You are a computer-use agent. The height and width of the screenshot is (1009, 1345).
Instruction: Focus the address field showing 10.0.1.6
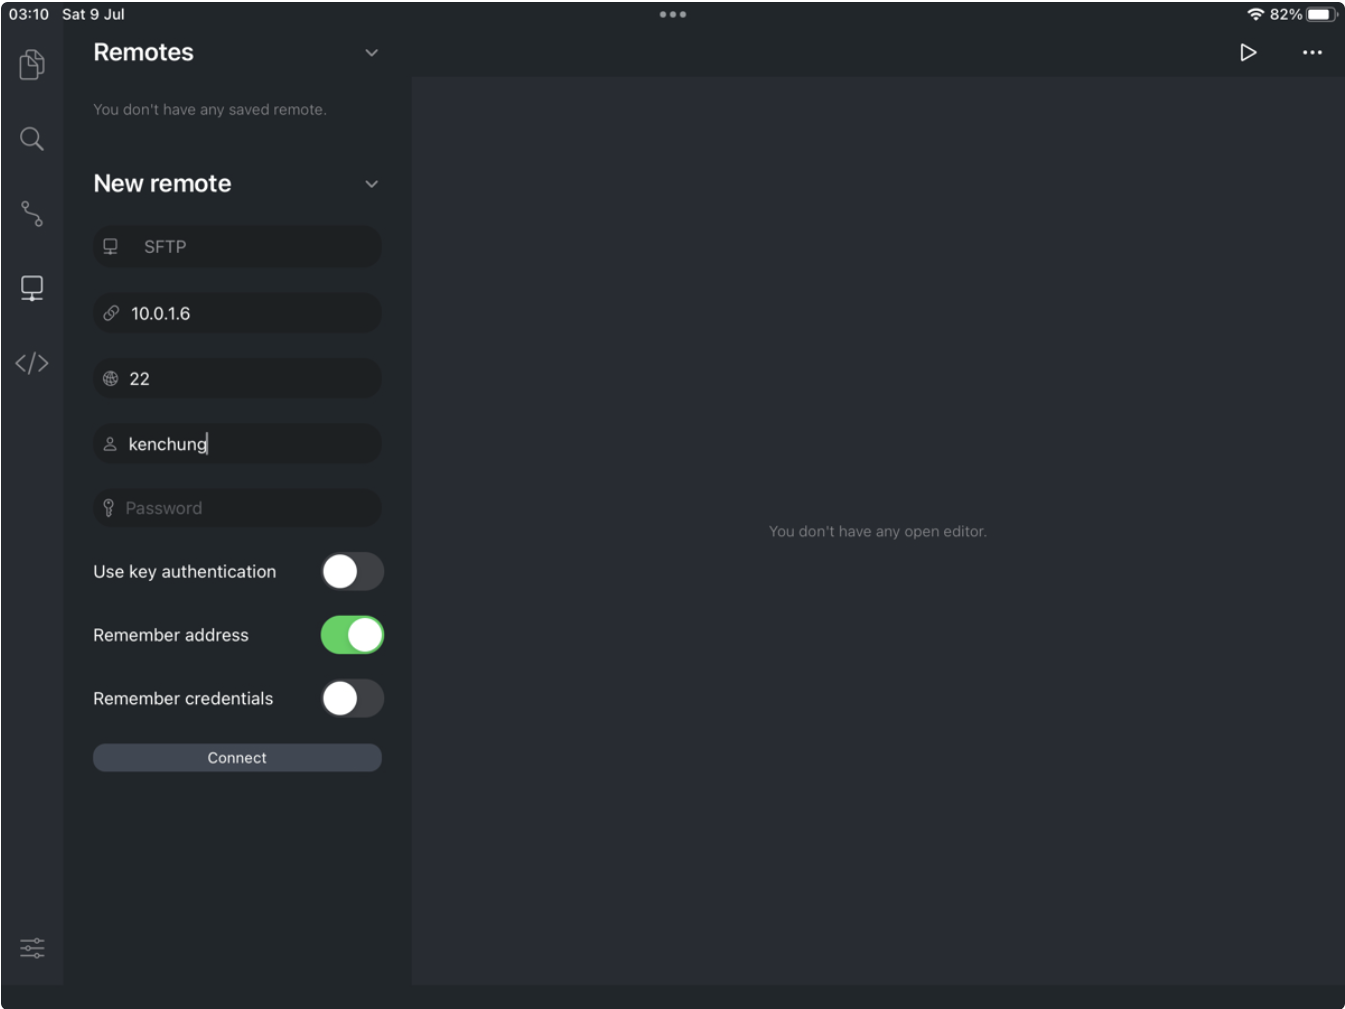[x=237, y=313]
